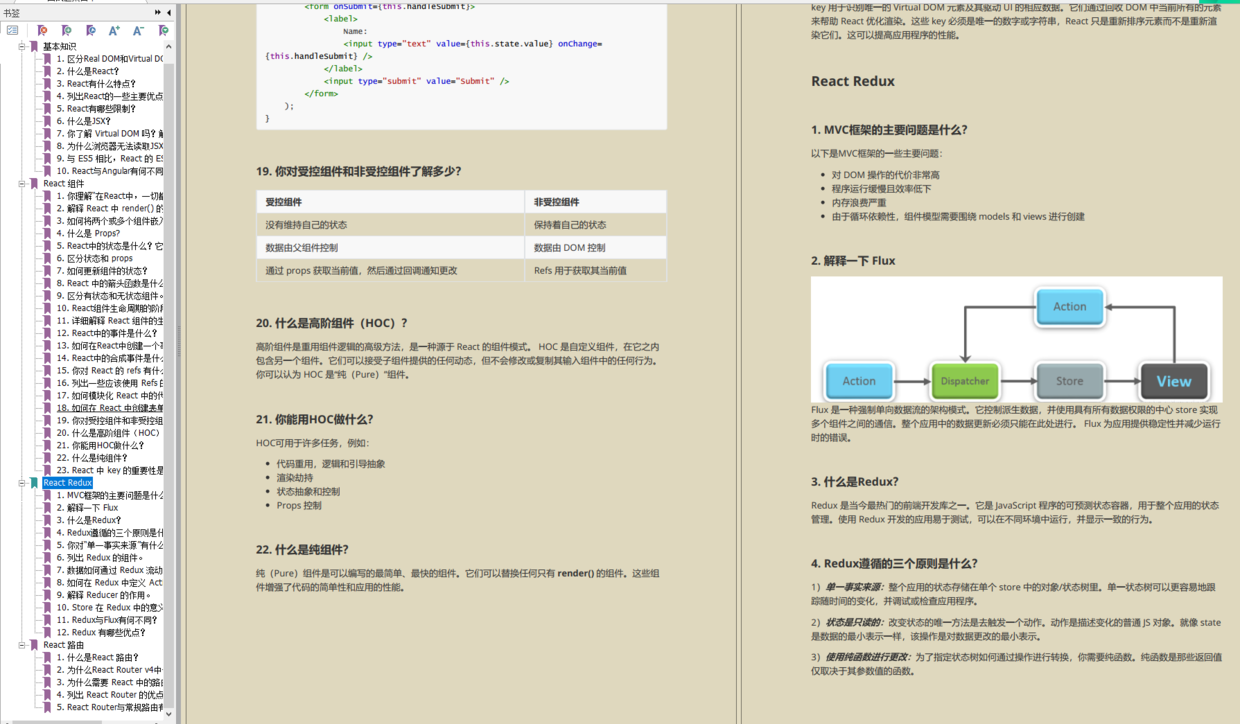1240x724 pixels.
Task: Open bookmark 2. 什么是React?
Action: [87, 71]
